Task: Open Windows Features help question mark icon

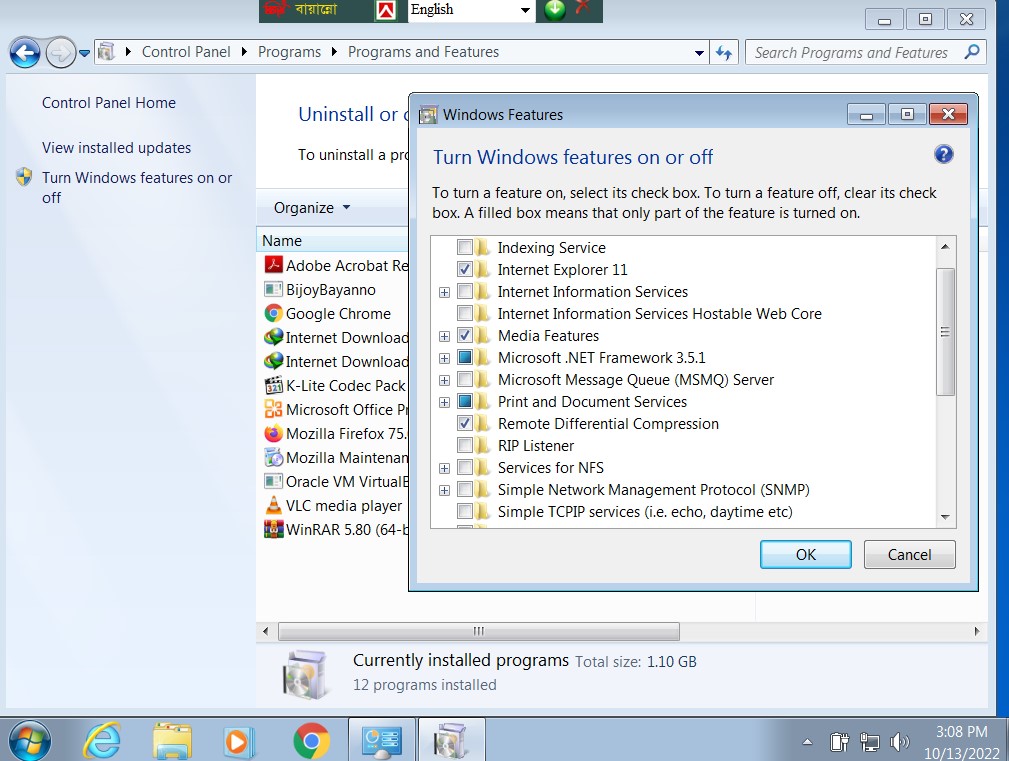Action: [x=943, y=154]
